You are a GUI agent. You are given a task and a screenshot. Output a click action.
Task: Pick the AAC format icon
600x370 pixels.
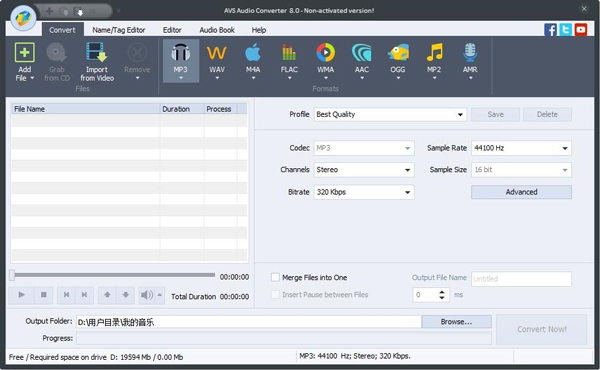tap(361, 52)
